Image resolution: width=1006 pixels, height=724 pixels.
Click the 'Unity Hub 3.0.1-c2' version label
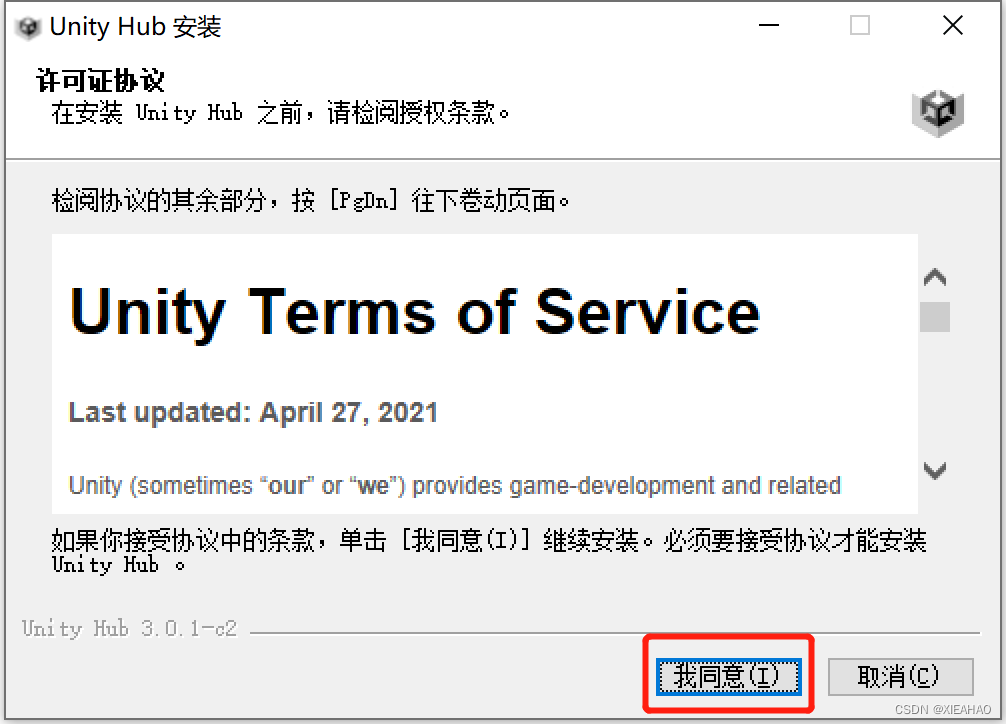tap(129, 628)
